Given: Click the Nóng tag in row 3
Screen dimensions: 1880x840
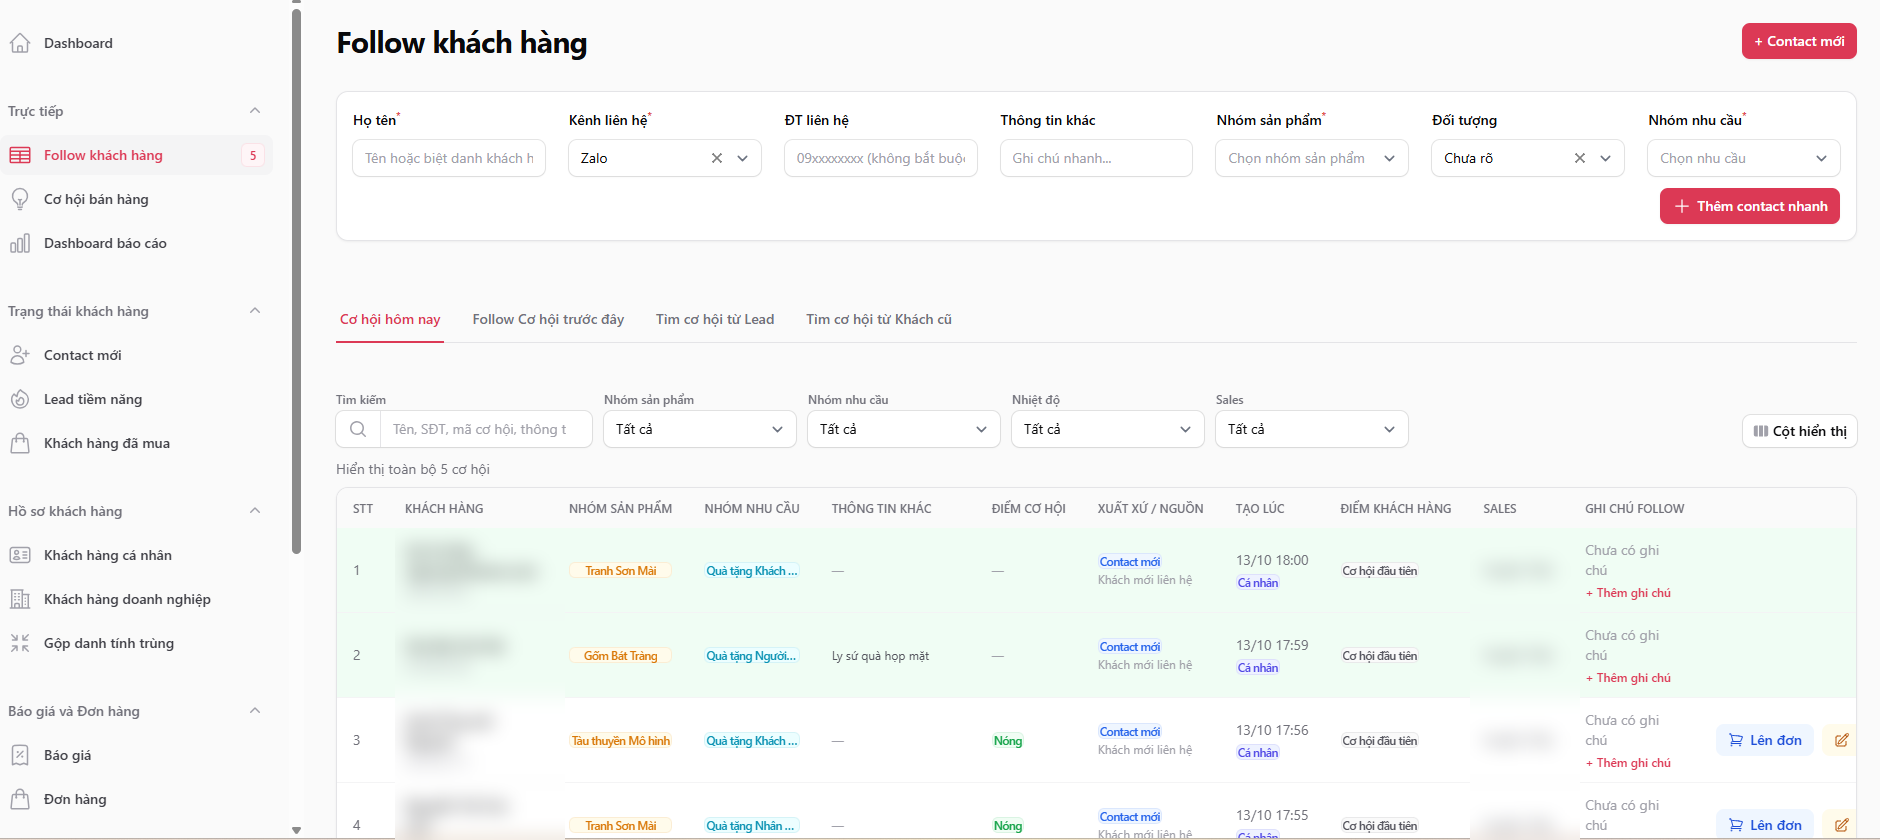Looking at the screenshot, I should (1008, 741).
